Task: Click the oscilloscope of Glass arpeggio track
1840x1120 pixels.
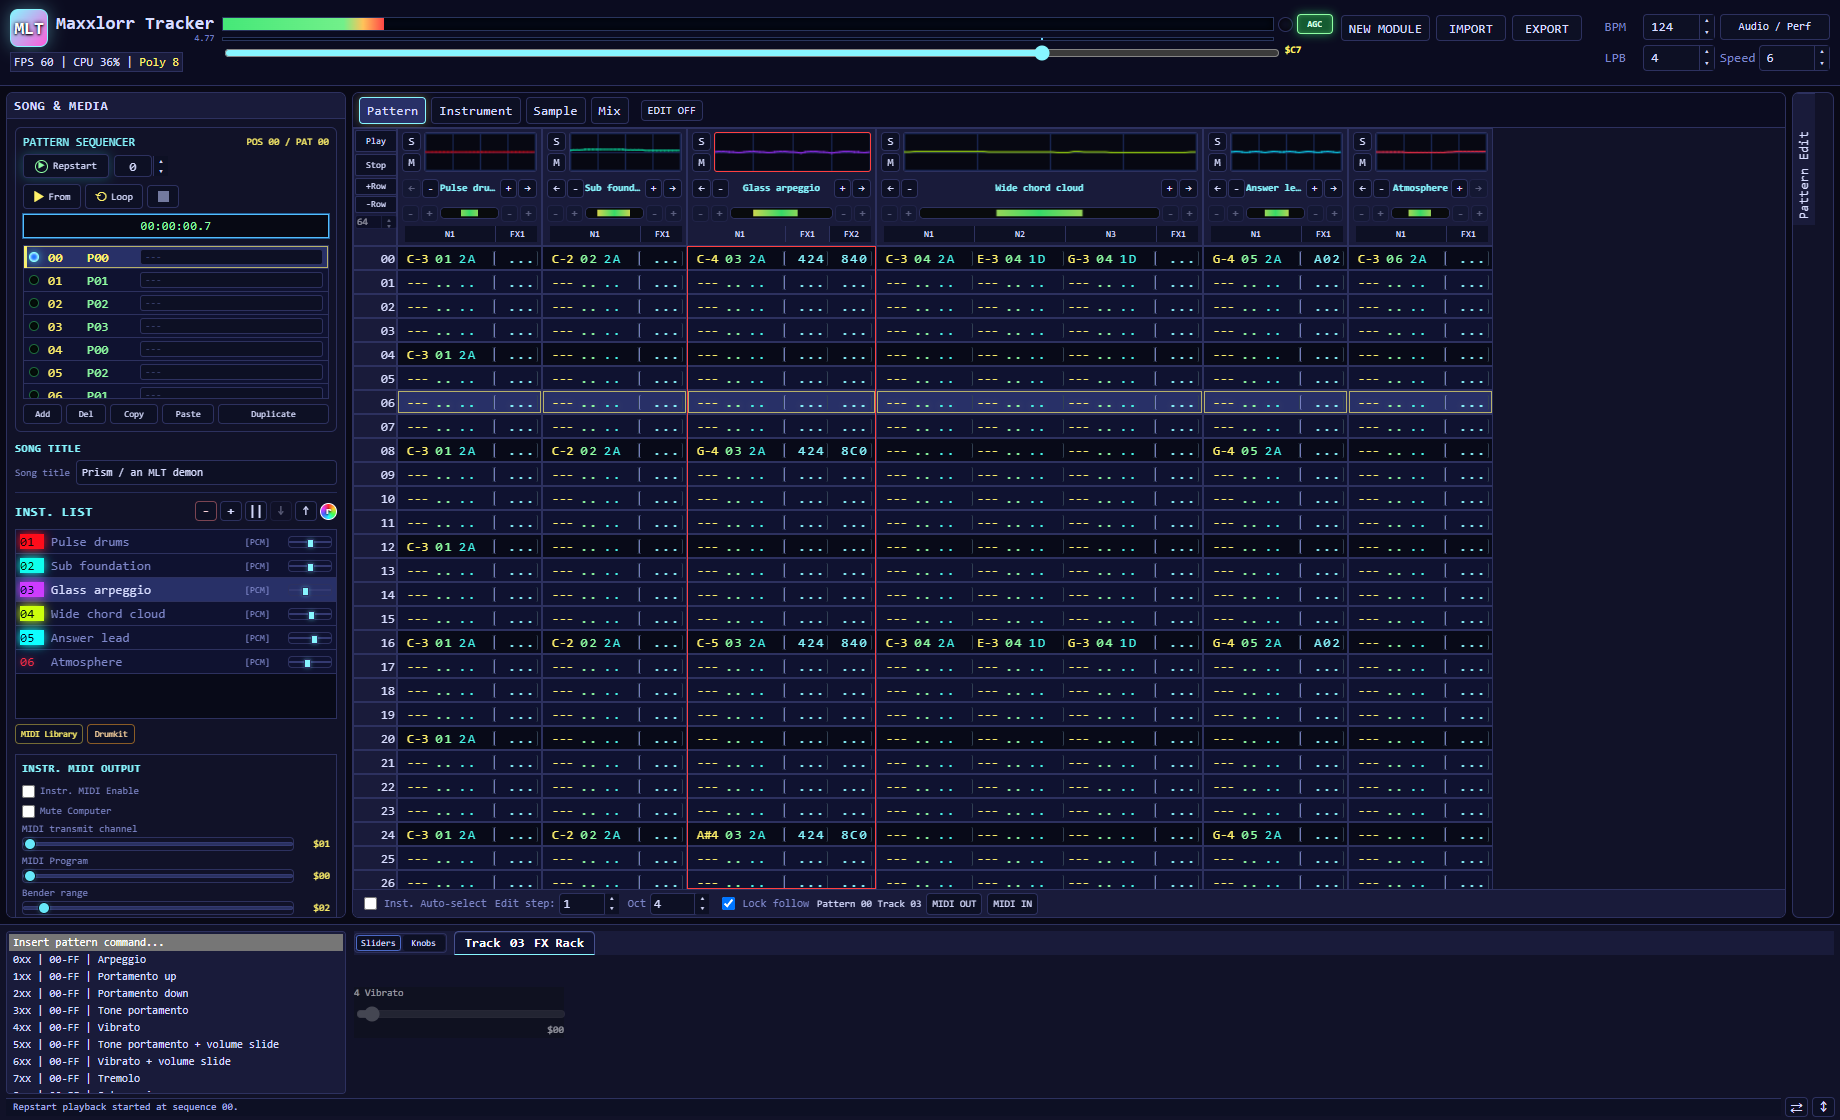Action: [x=792, y=152]
